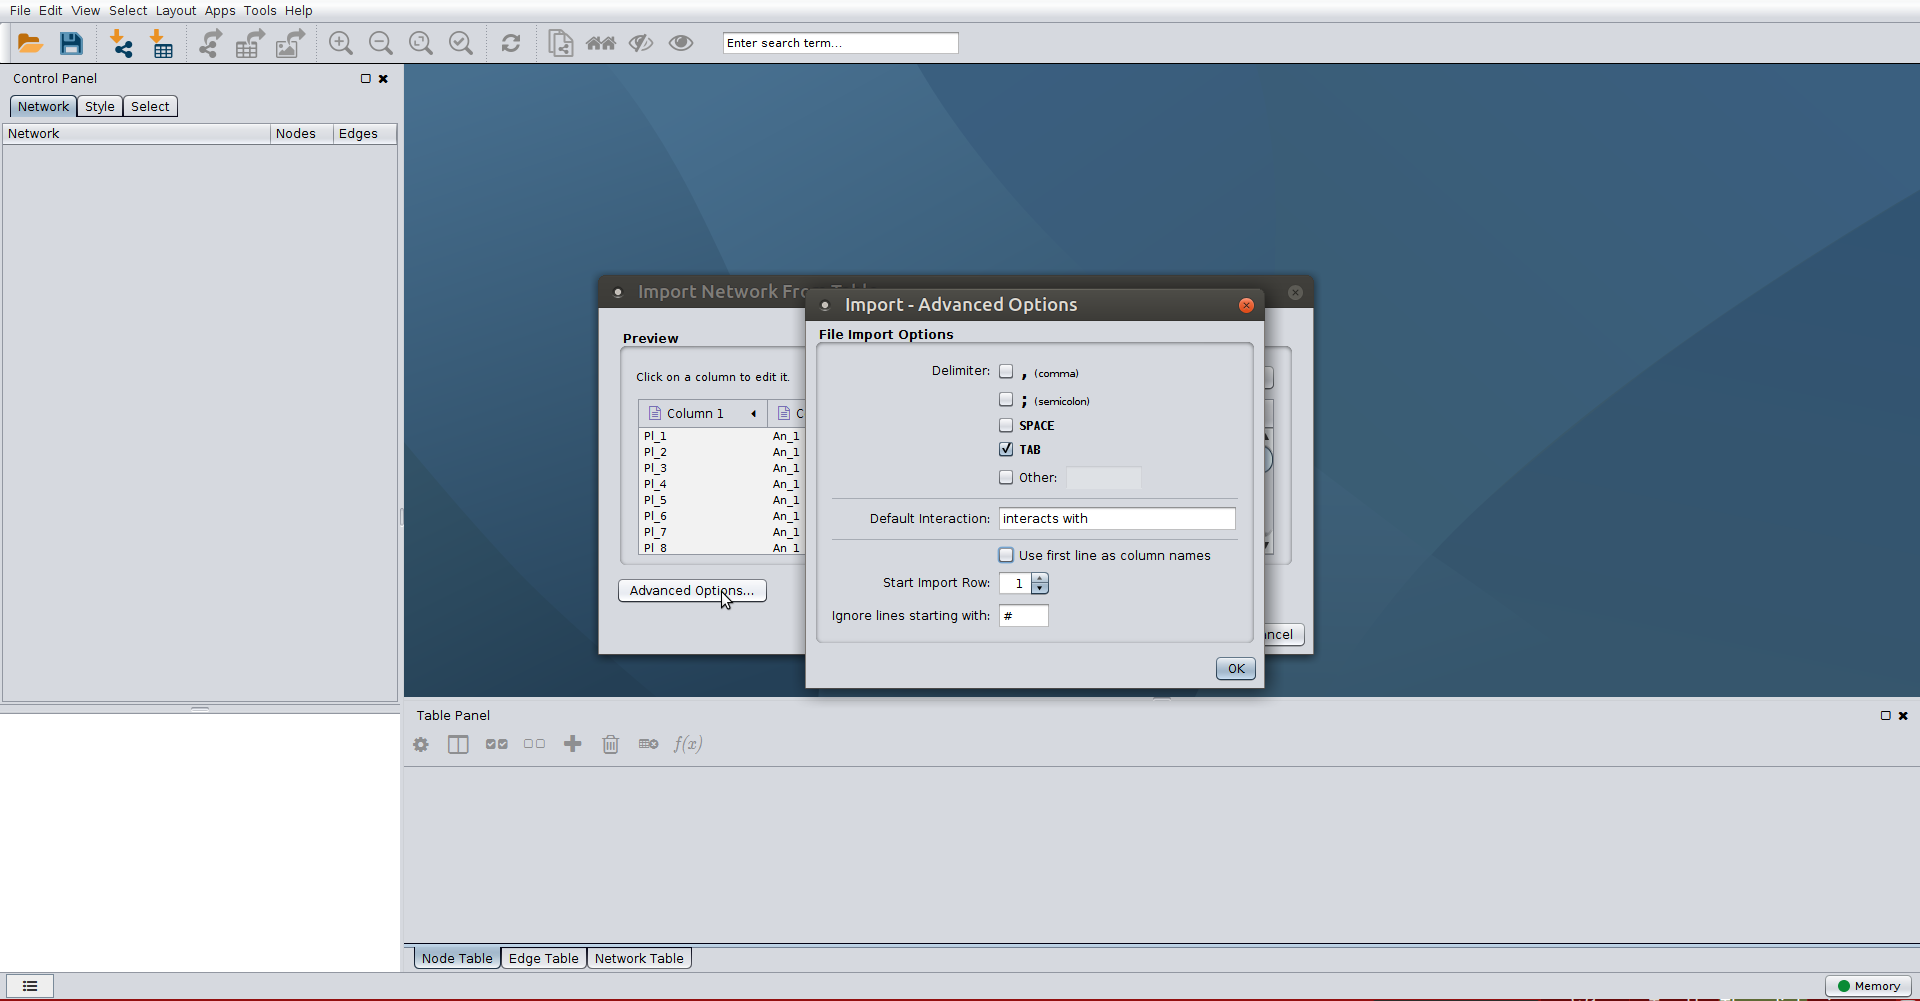The height and width of the screenshot is (1001, 1920).
Task: Expand Column 1 header dropdown arrow
Action: coord(753,414)
